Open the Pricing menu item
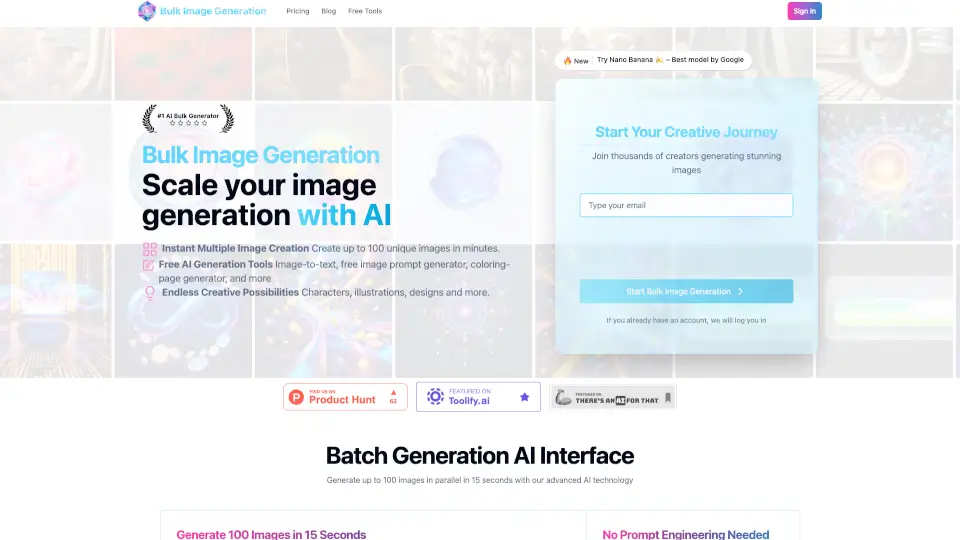The image size is (960, 540). [298, 11]
